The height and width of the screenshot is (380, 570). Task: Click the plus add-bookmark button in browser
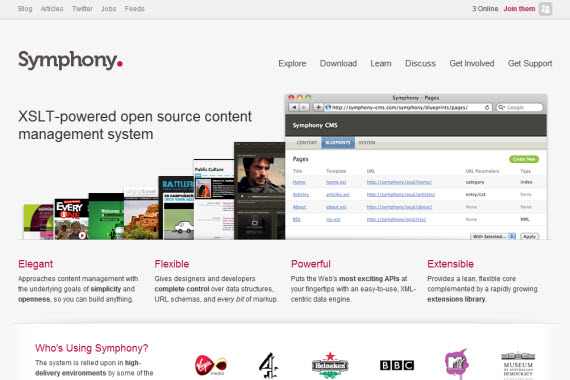(318, 107)
